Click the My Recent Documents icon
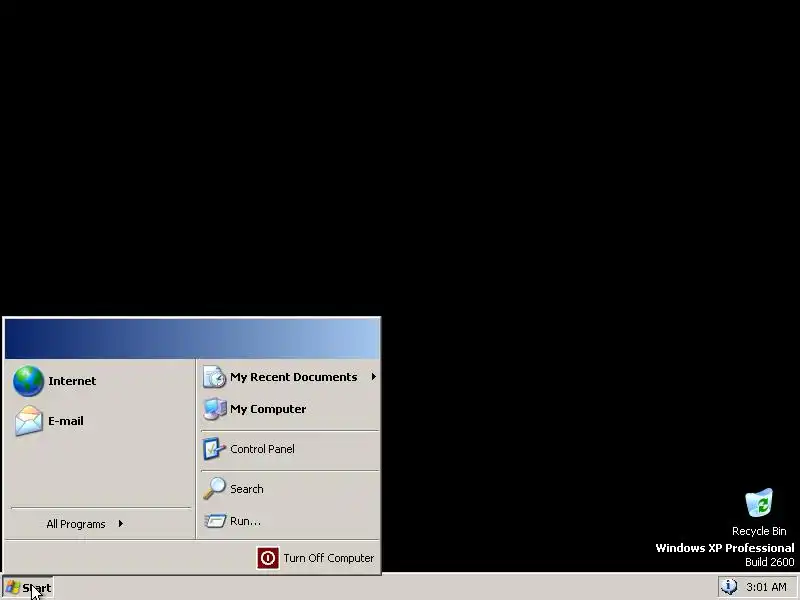800x600 pixels. [x=214, y=377]
